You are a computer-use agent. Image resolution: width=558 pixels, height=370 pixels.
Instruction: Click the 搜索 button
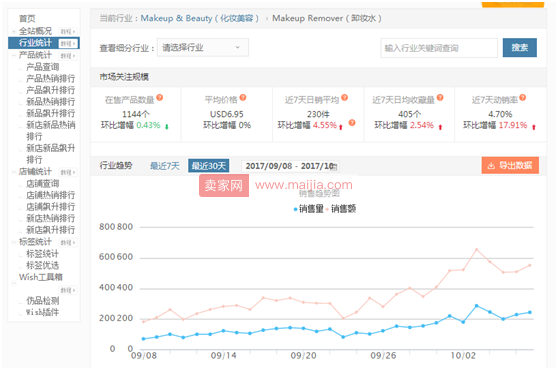tap(520, 48)
